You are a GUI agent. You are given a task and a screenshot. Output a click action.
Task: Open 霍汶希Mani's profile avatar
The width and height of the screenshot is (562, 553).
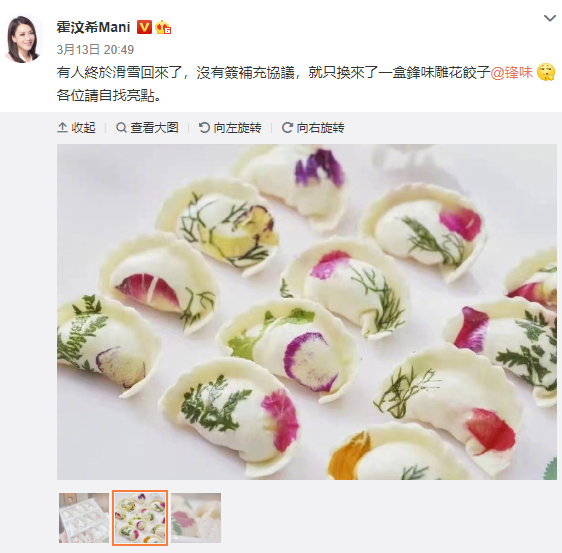23,39
